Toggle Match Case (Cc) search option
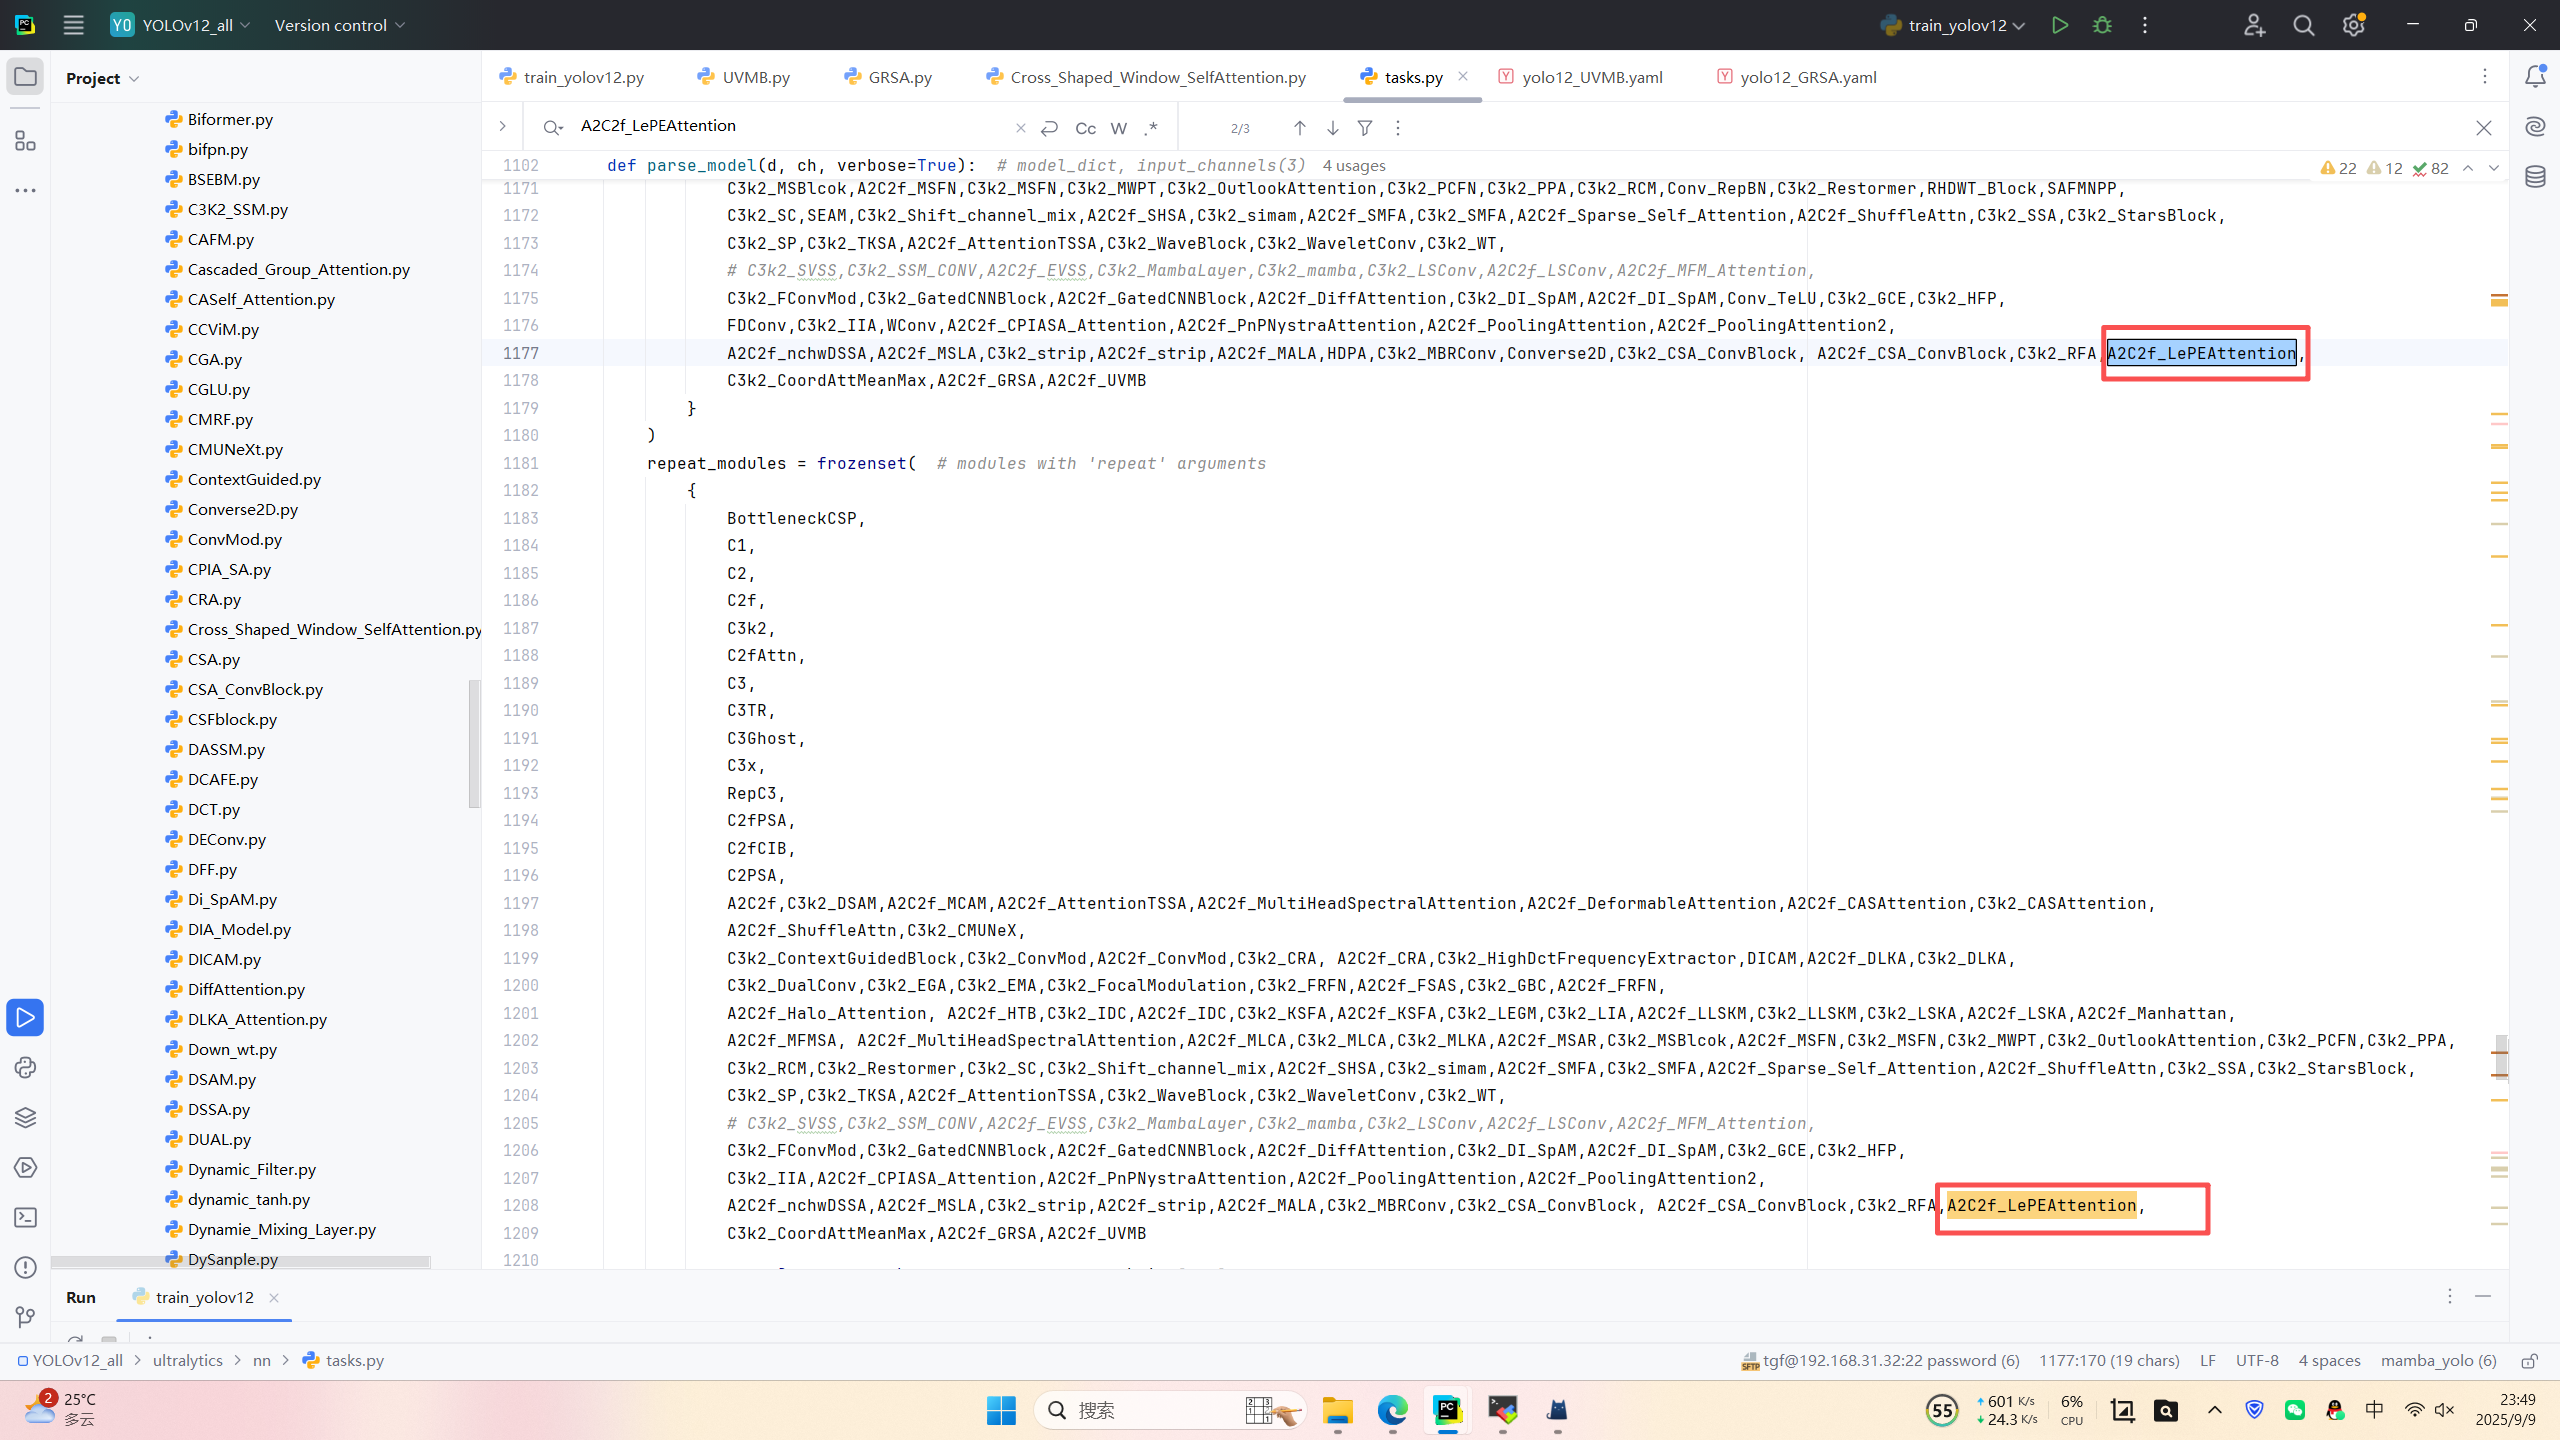Screen dimensions: 2560x1440 (x=1085, y=128)
